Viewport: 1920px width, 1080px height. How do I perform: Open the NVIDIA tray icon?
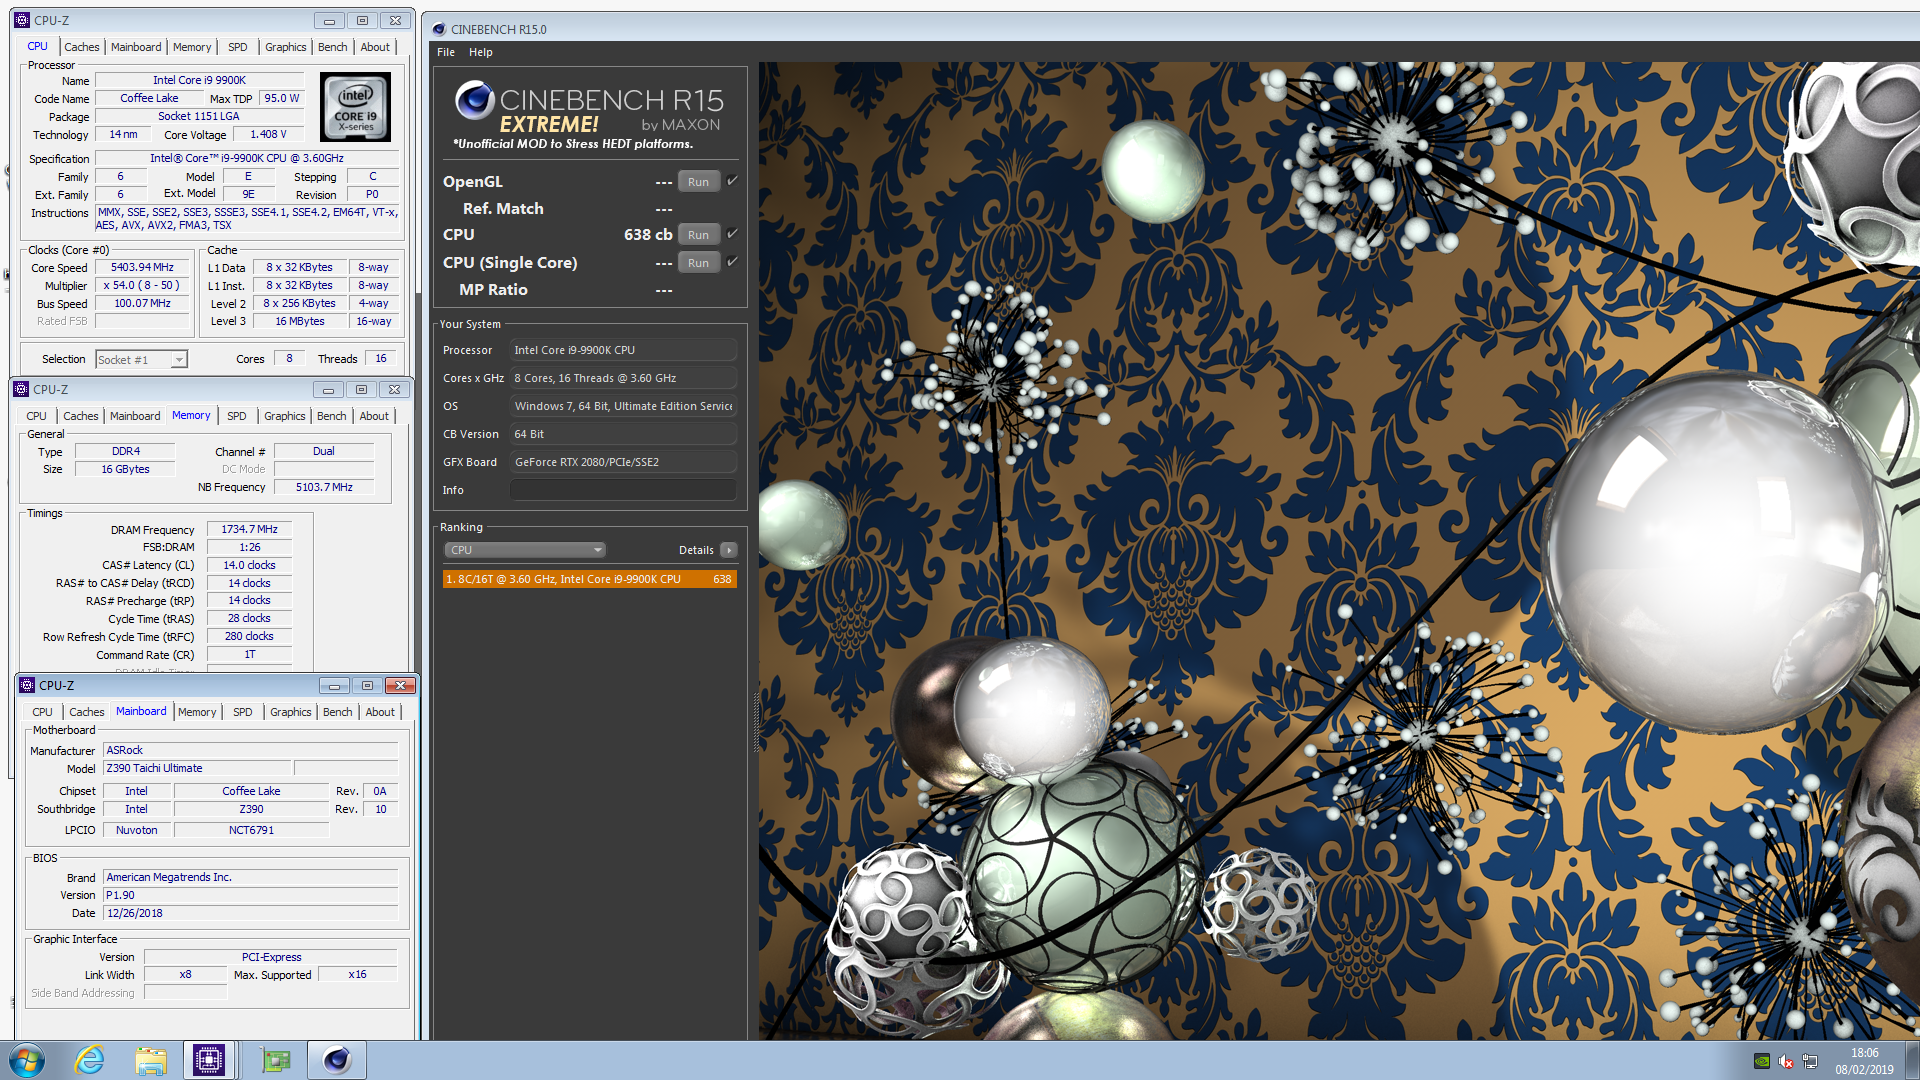(x=1762, y=1061)
